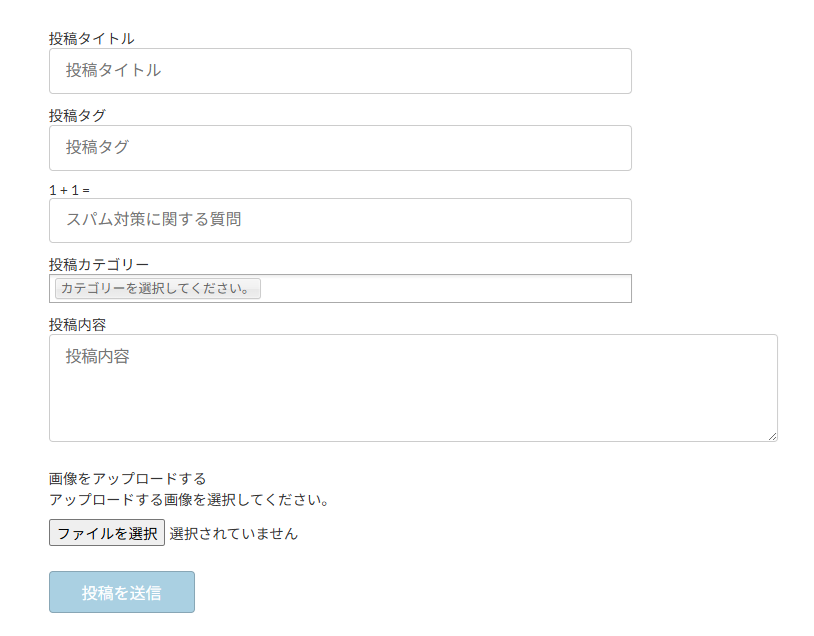This screenshot has height=636, width=814.
Task: Click the 投稿タイトル text input field
Action: (x=340, y=71)
